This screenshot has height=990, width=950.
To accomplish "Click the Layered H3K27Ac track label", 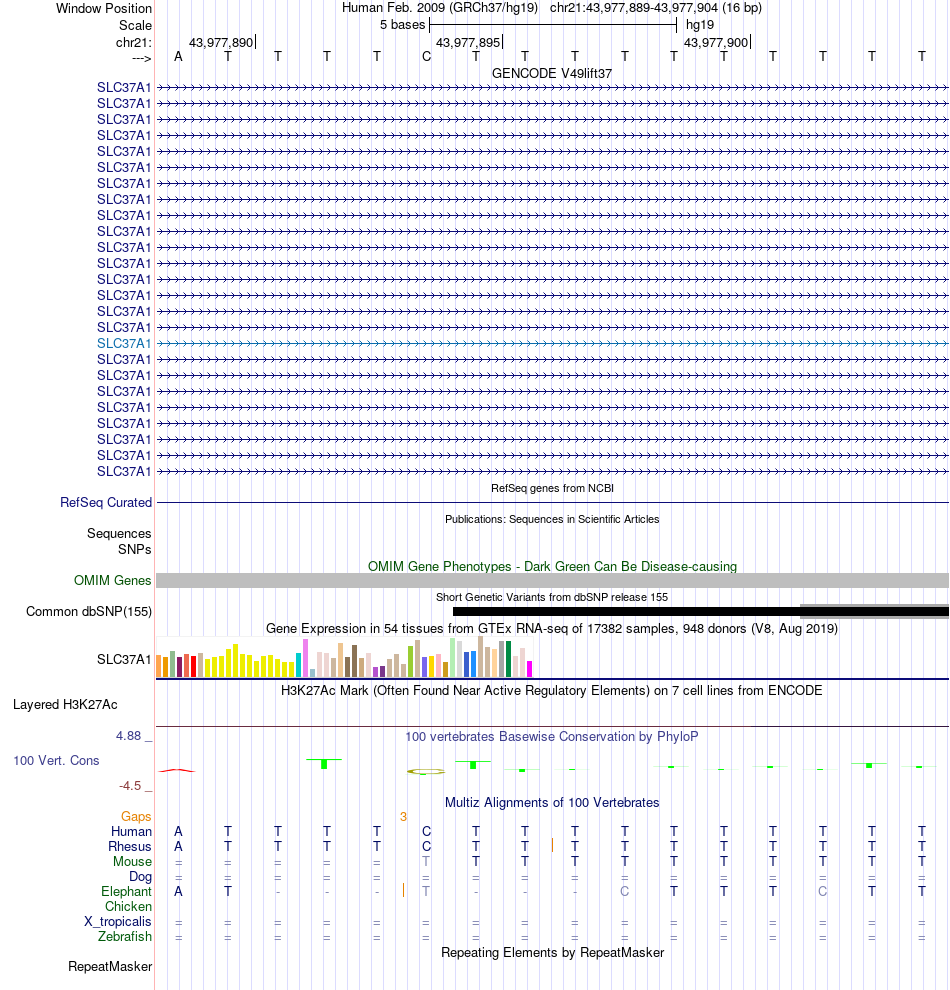I will click(65, 705).
